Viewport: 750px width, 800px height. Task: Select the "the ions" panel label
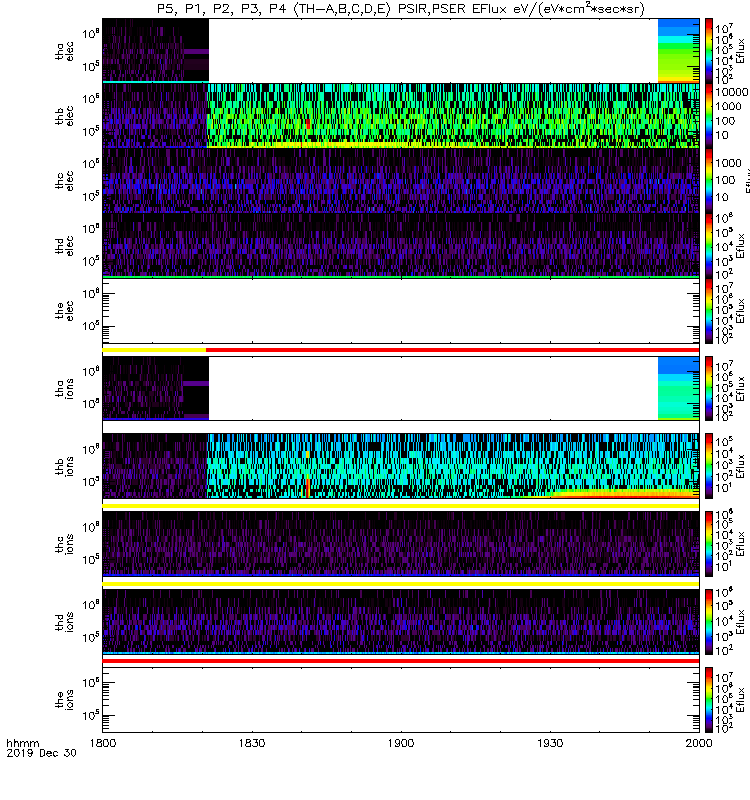point(64,699)
